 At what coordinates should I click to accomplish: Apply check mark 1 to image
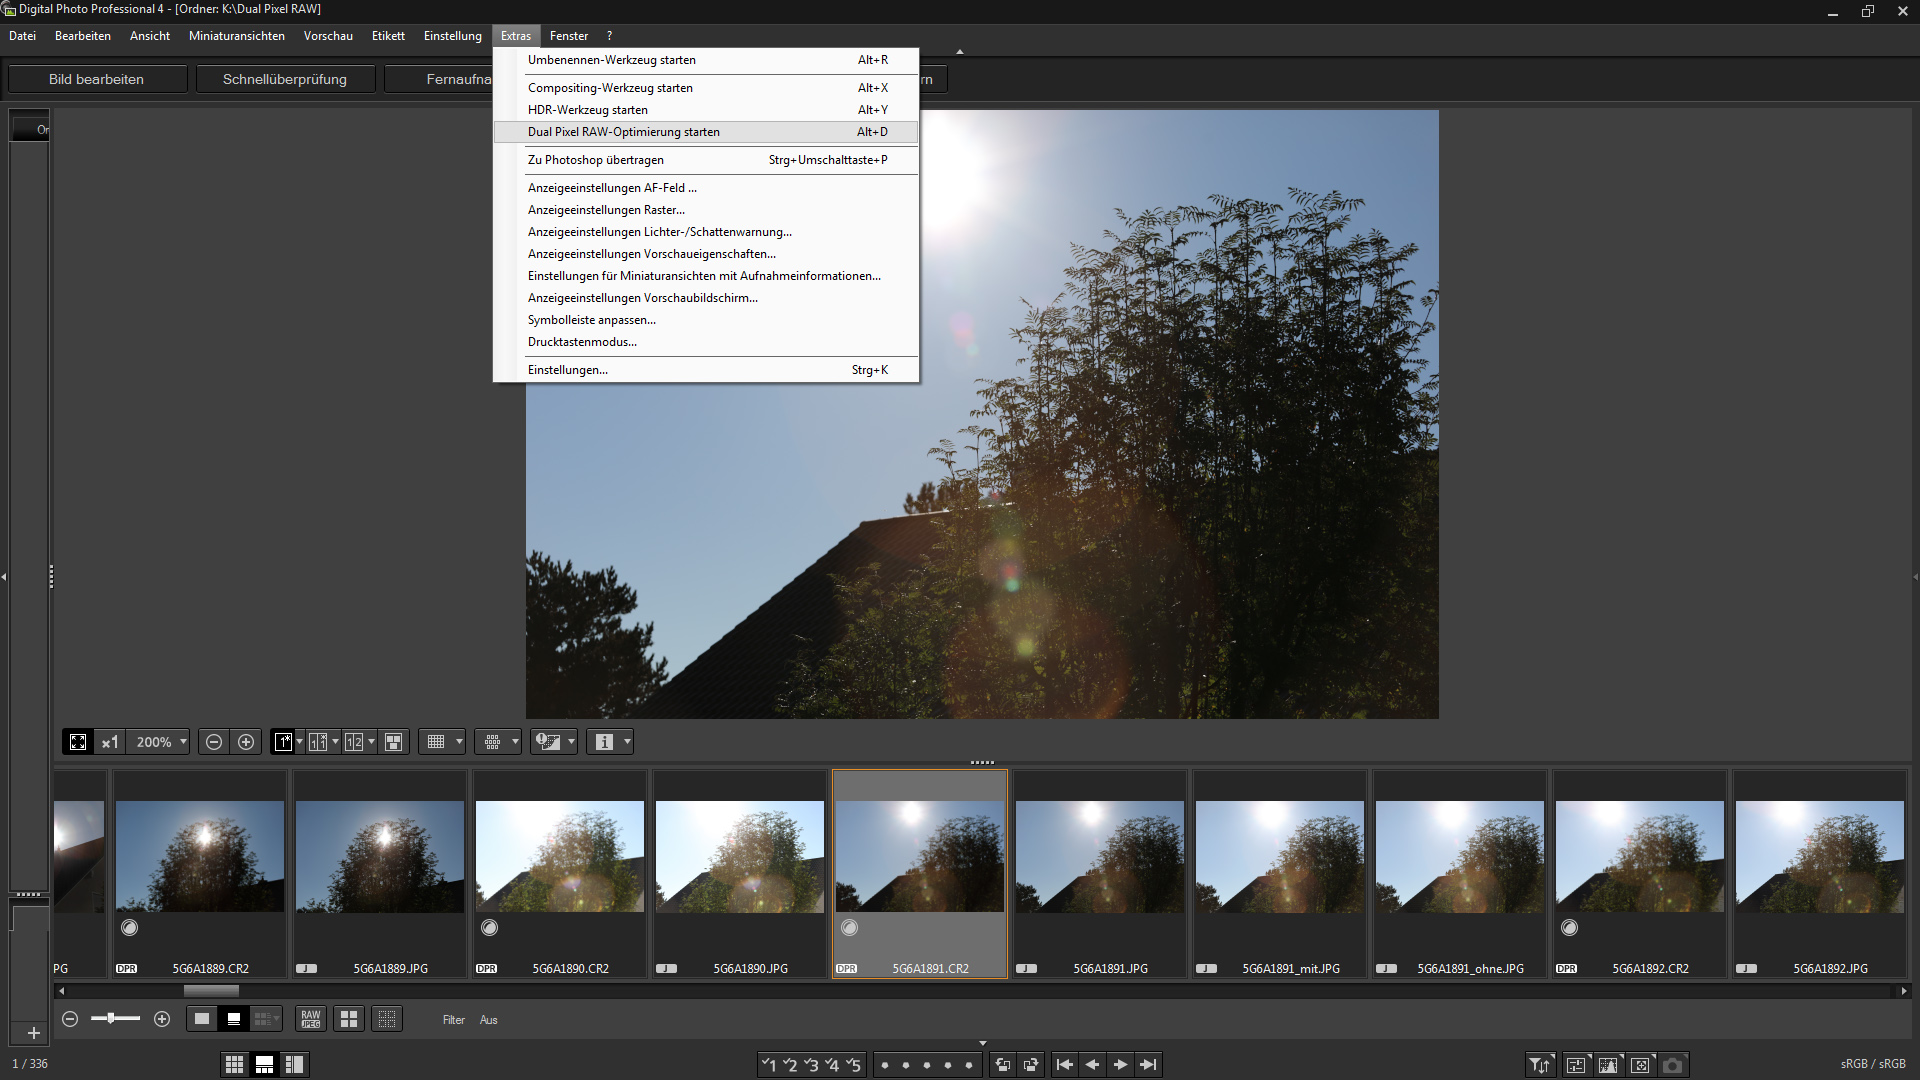(x=768, y=1065)
